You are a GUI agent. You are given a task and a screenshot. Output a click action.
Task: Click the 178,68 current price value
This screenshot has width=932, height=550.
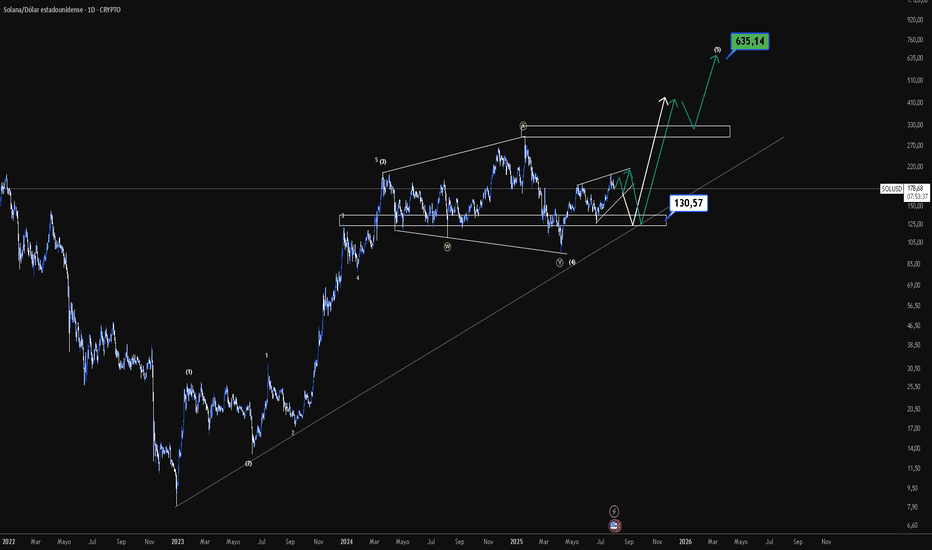pyautogui.click(x=915, y=188)
